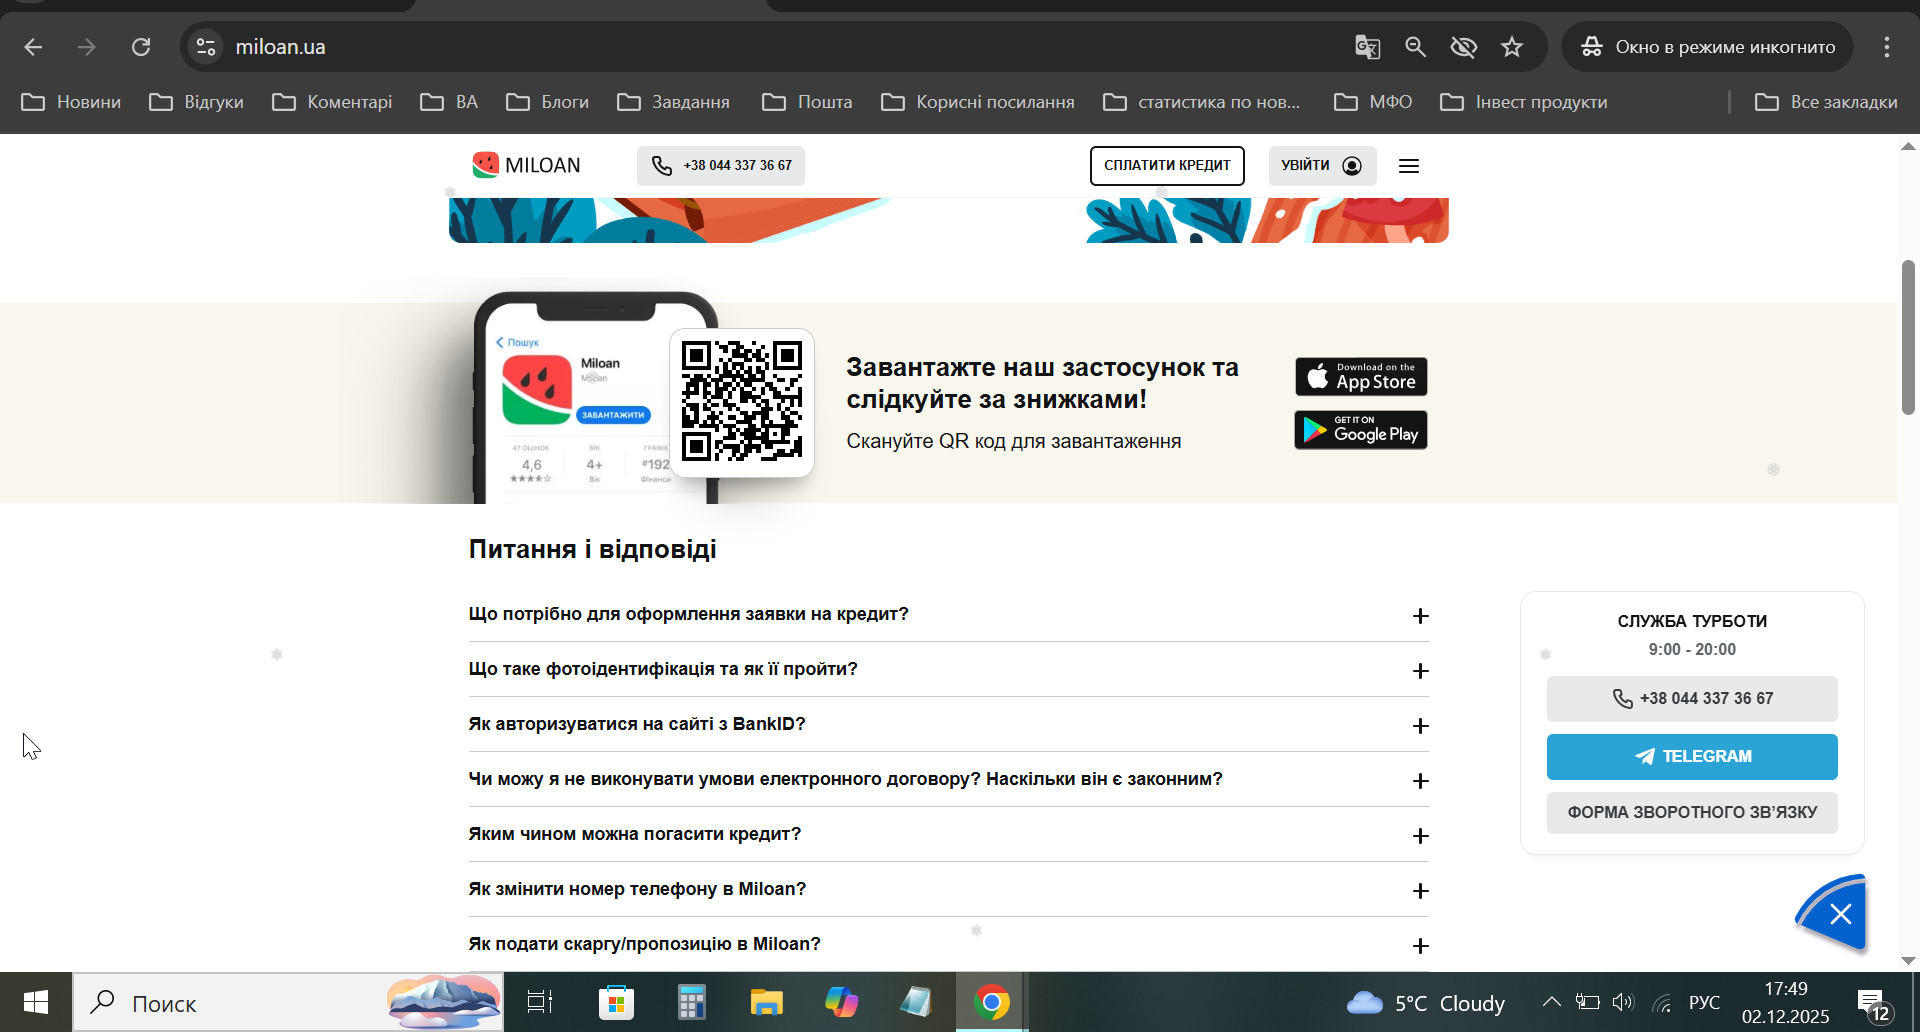This screenshot has height=1032, width=1920.
Task: Reload the miloan.ua page
Action: tap(141, 47)
